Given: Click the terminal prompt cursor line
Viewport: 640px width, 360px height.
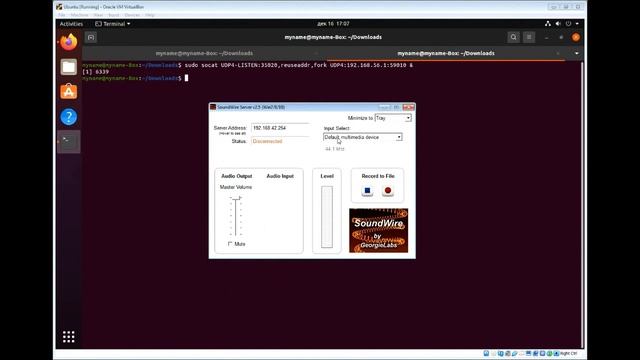Looking at the screenshot, I should point(136,78).
